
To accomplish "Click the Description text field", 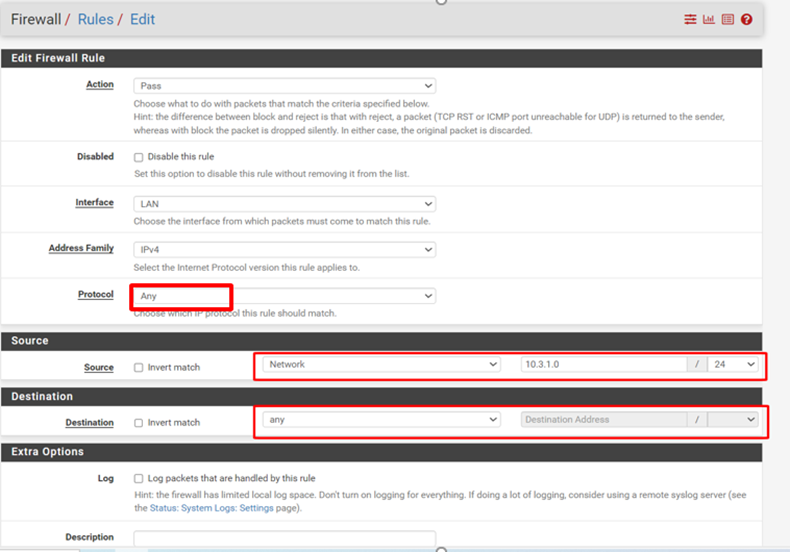I will coord(284,539).
